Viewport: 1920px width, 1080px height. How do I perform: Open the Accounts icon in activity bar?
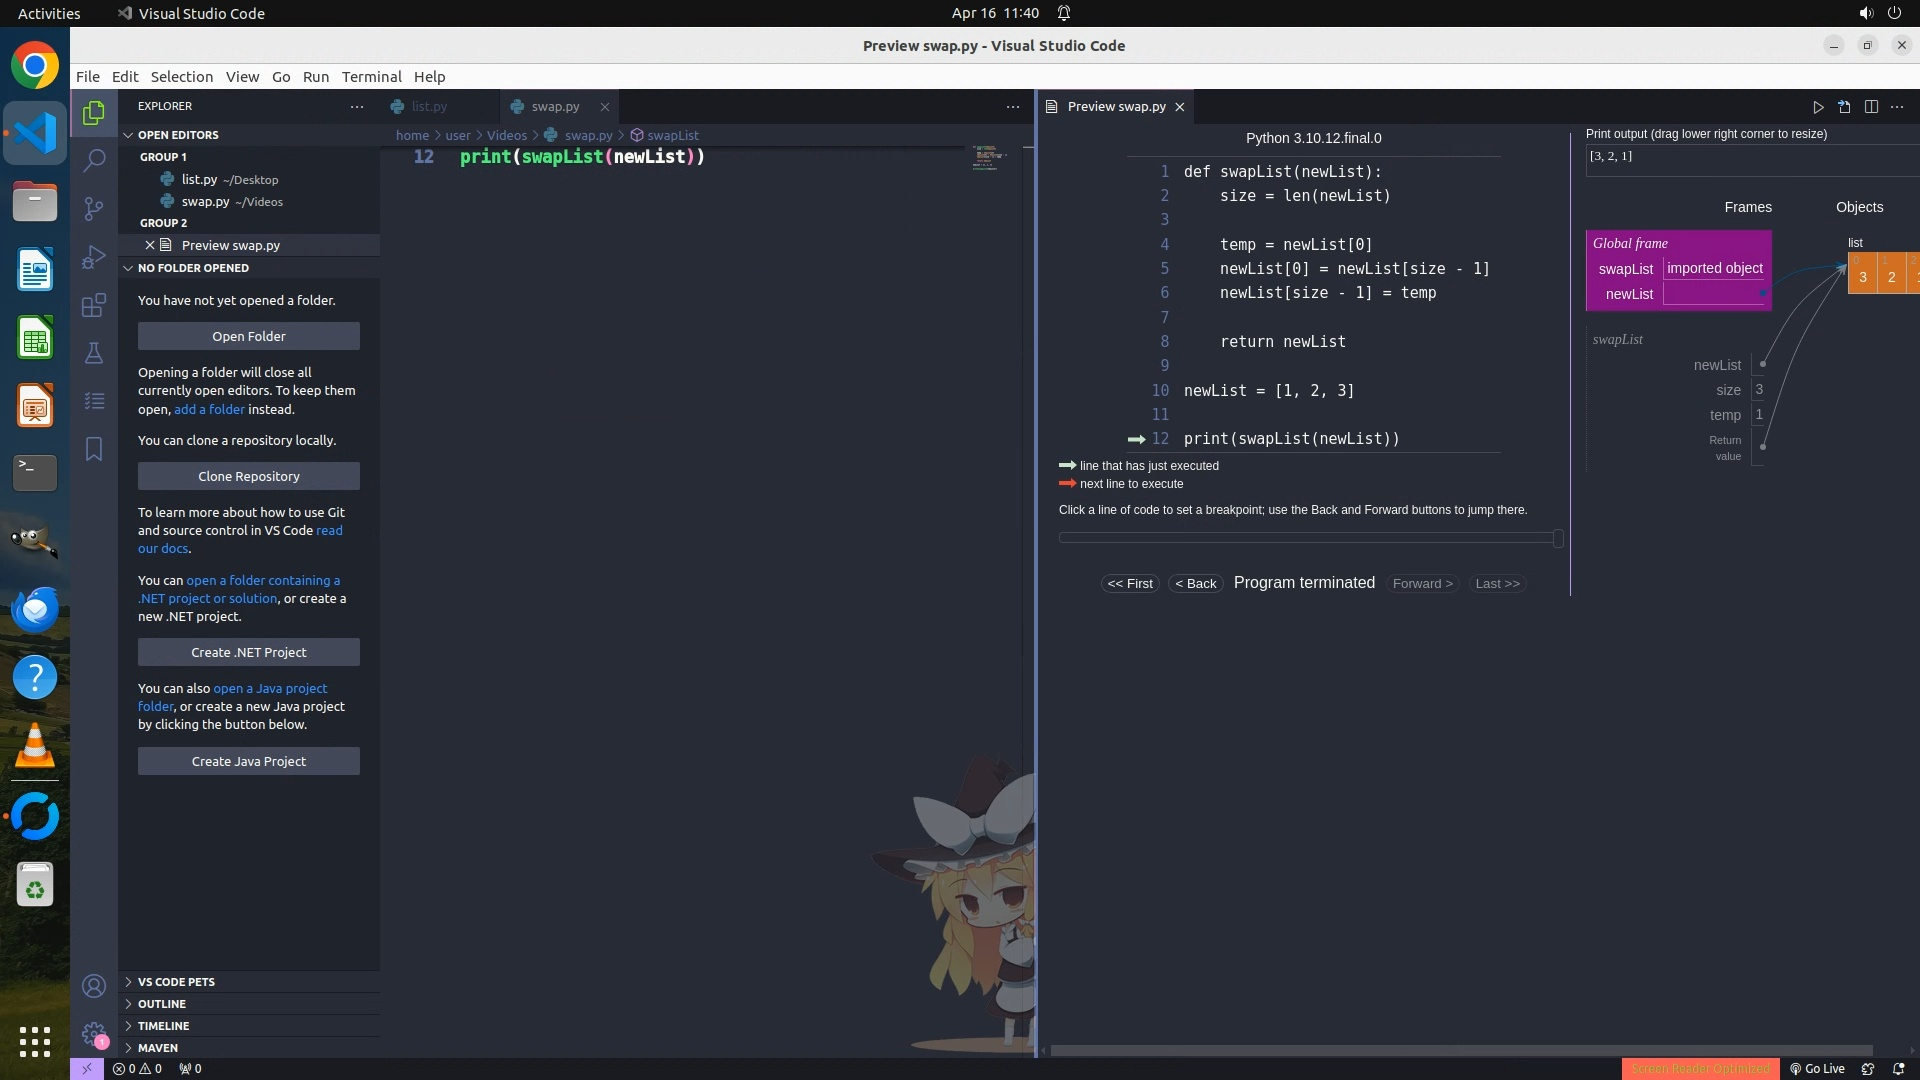coord(94,986)
